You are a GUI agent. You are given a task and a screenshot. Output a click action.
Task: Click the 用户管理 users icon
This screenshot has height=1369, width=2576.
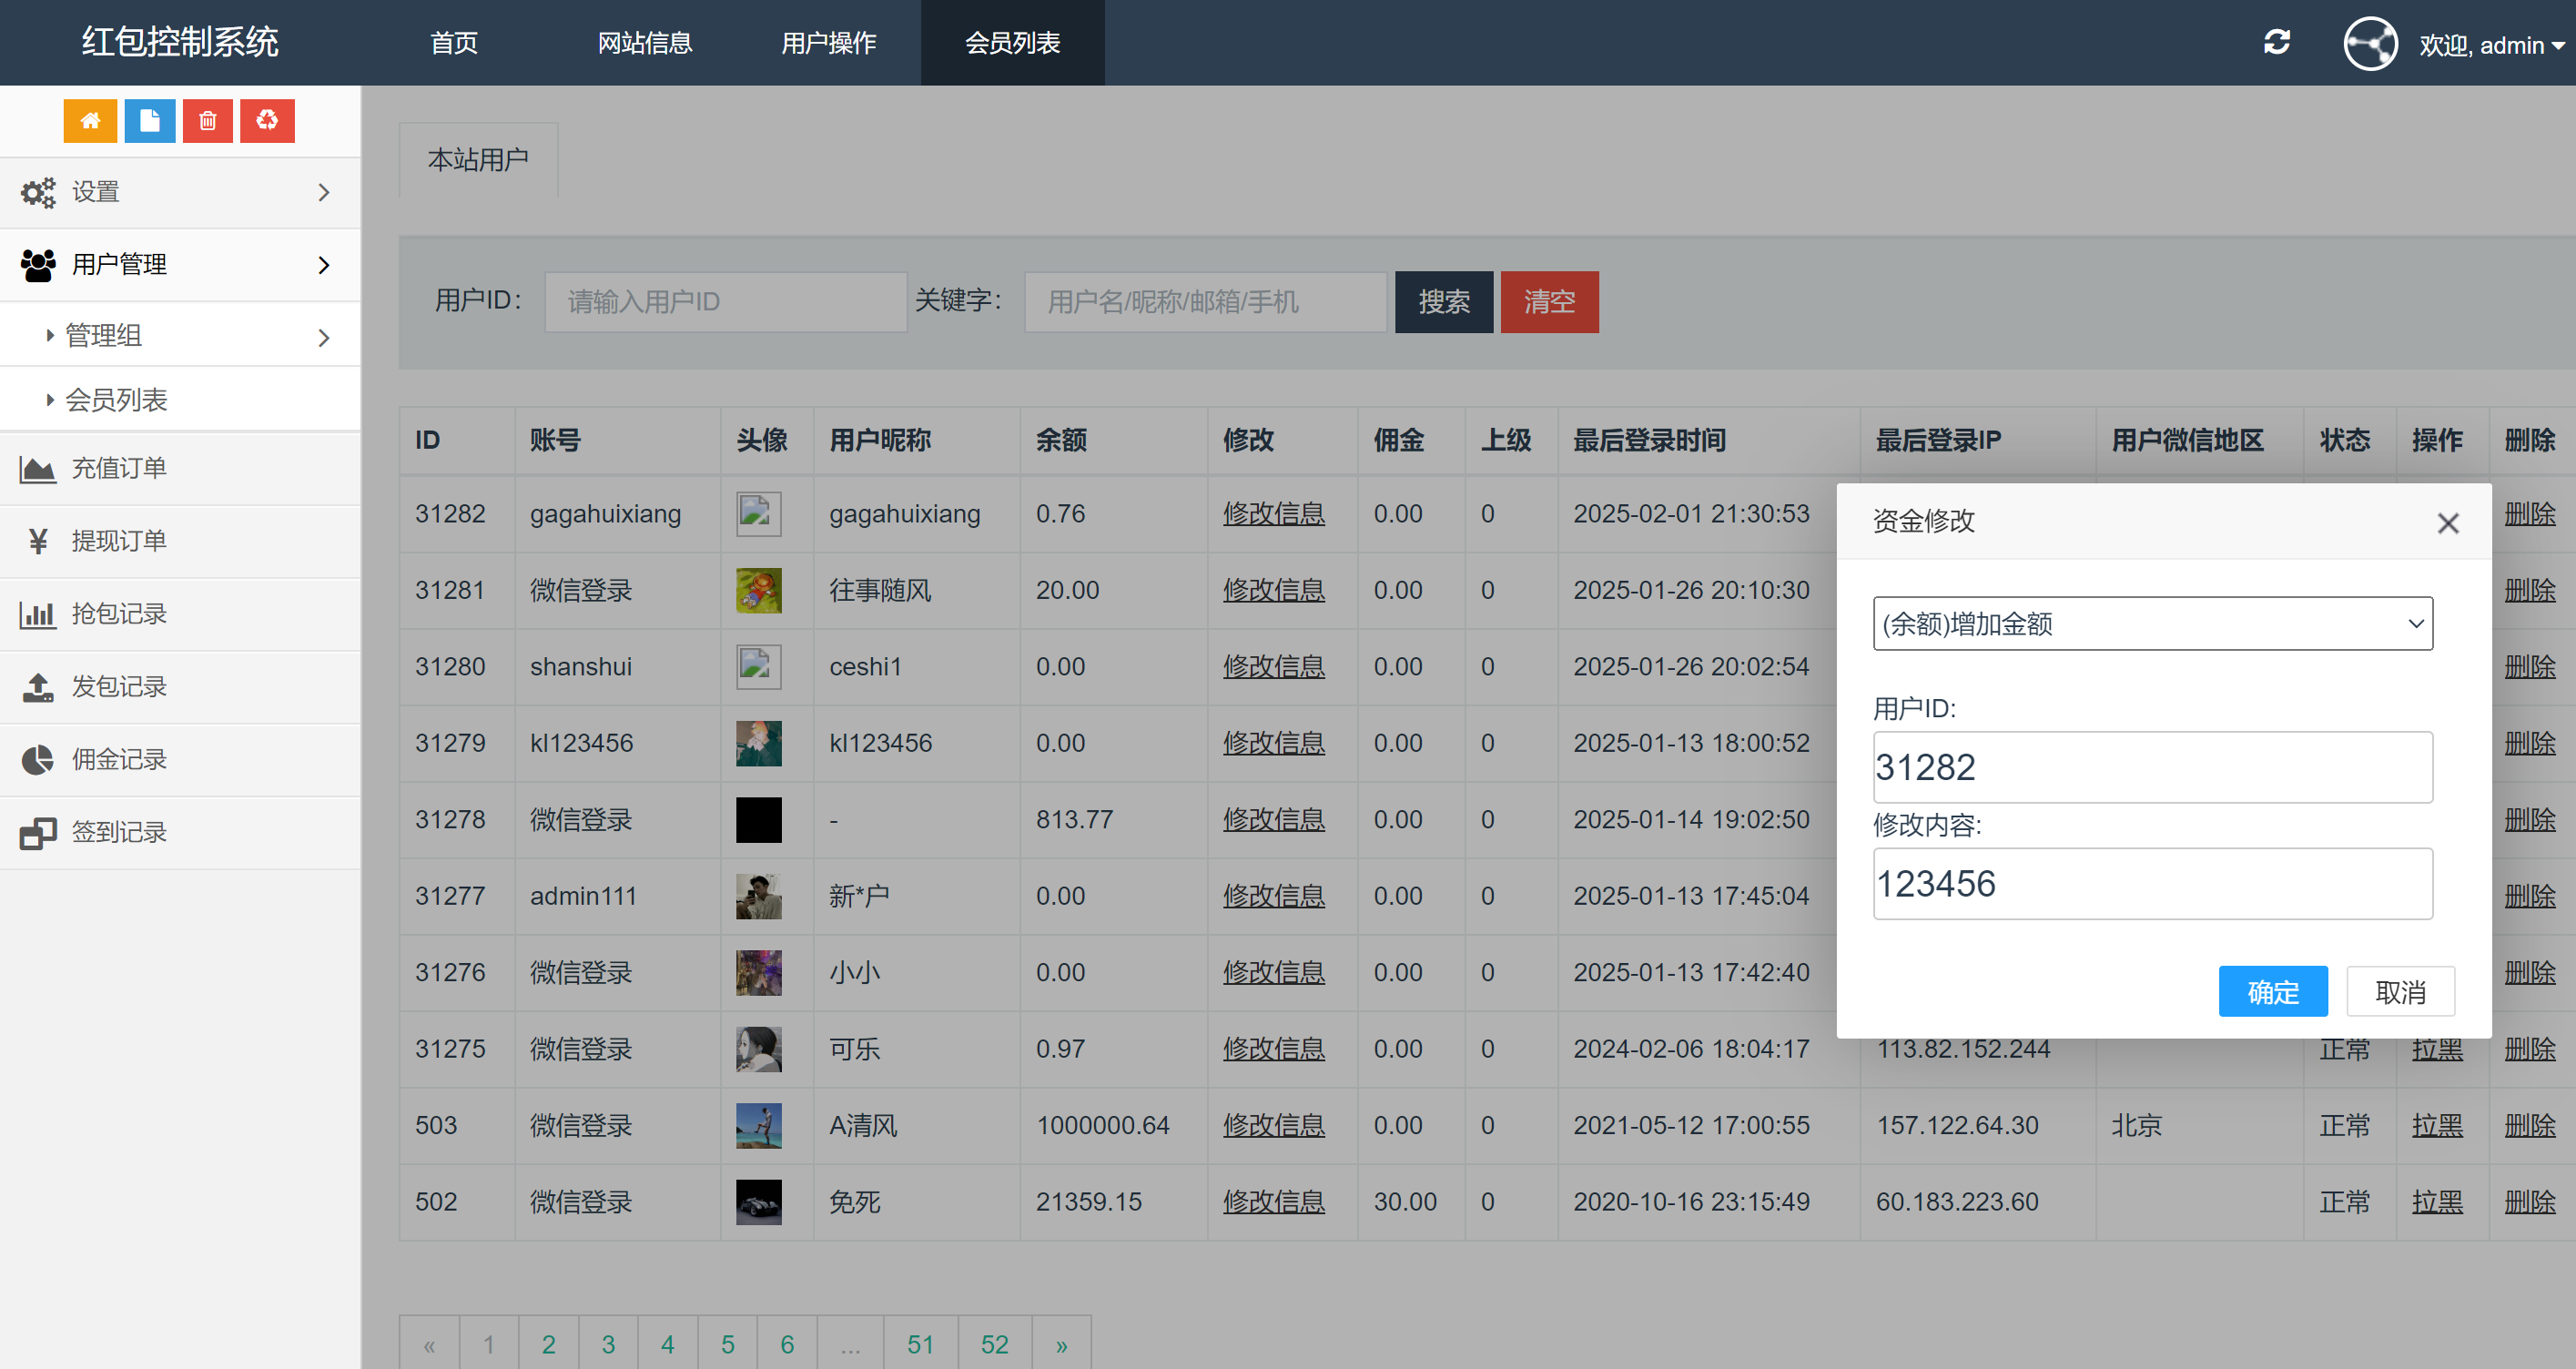point(37,264)
